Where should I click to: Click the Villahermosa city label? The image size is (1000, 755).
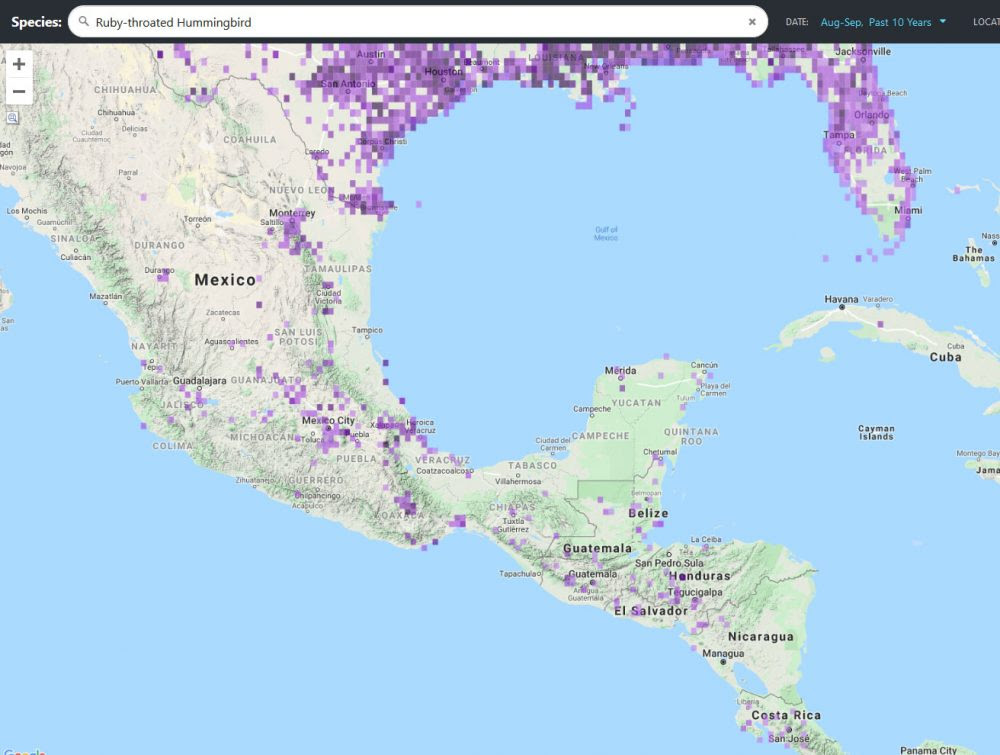click(x=518, y=481)
